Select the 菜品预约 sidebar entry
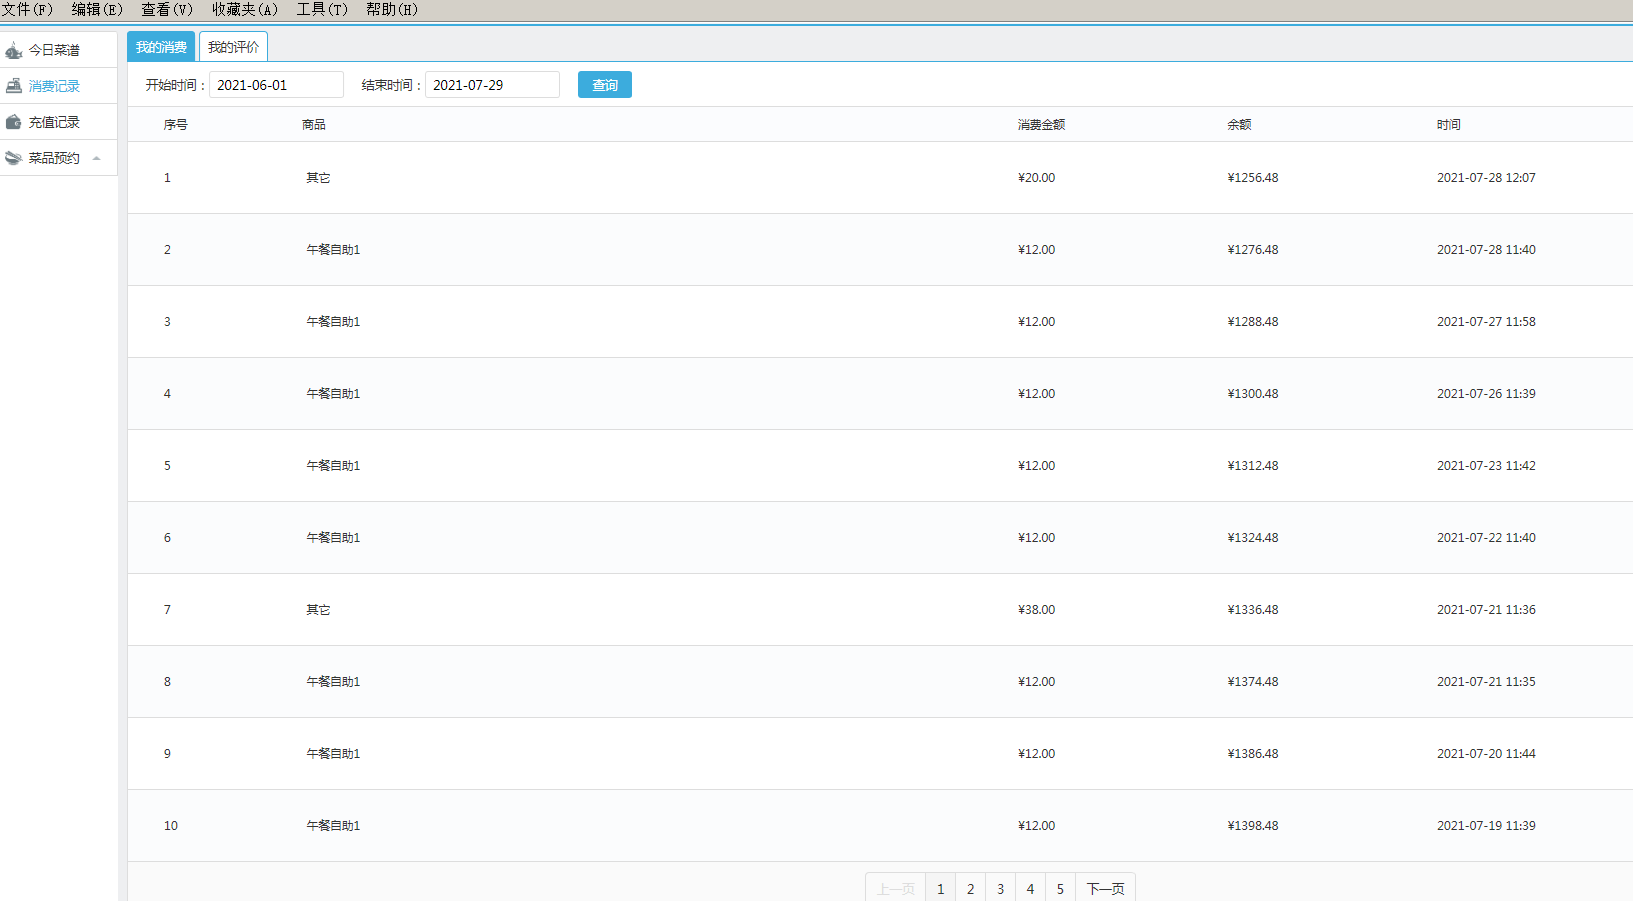 [x=59, y=158]
